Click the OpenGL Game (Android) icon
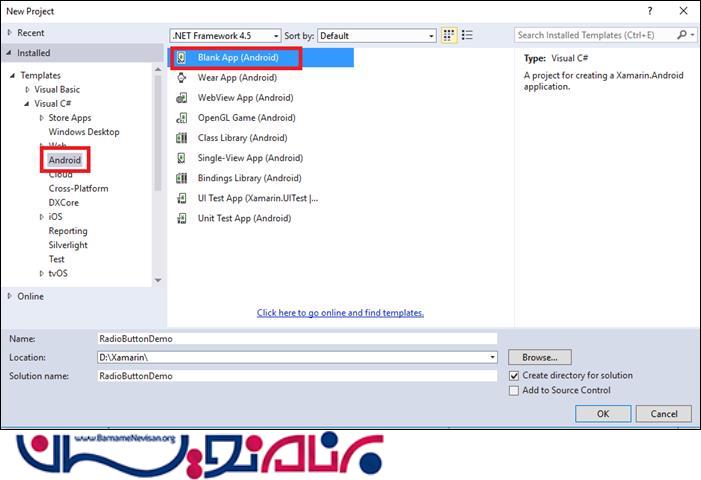Screen dimensions: 701x480 coord(182,118)
